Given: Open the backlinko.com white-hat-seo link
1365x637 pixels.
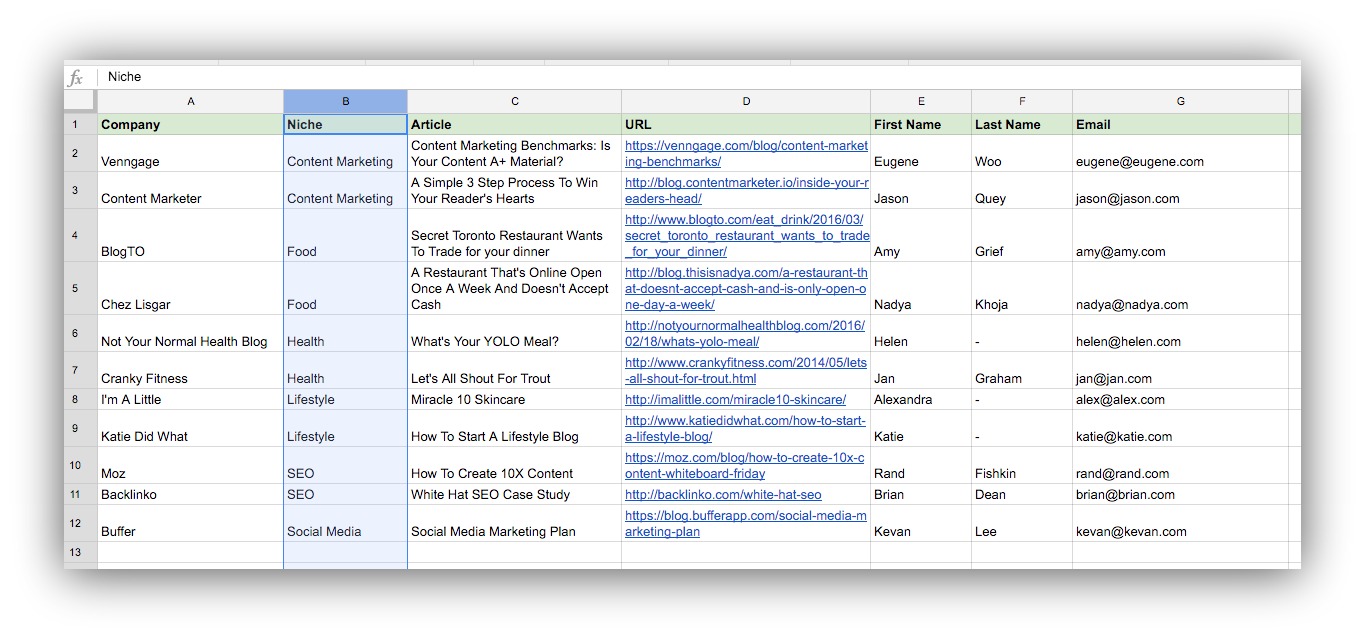Looking at the screenshot, I should point(723,495).
